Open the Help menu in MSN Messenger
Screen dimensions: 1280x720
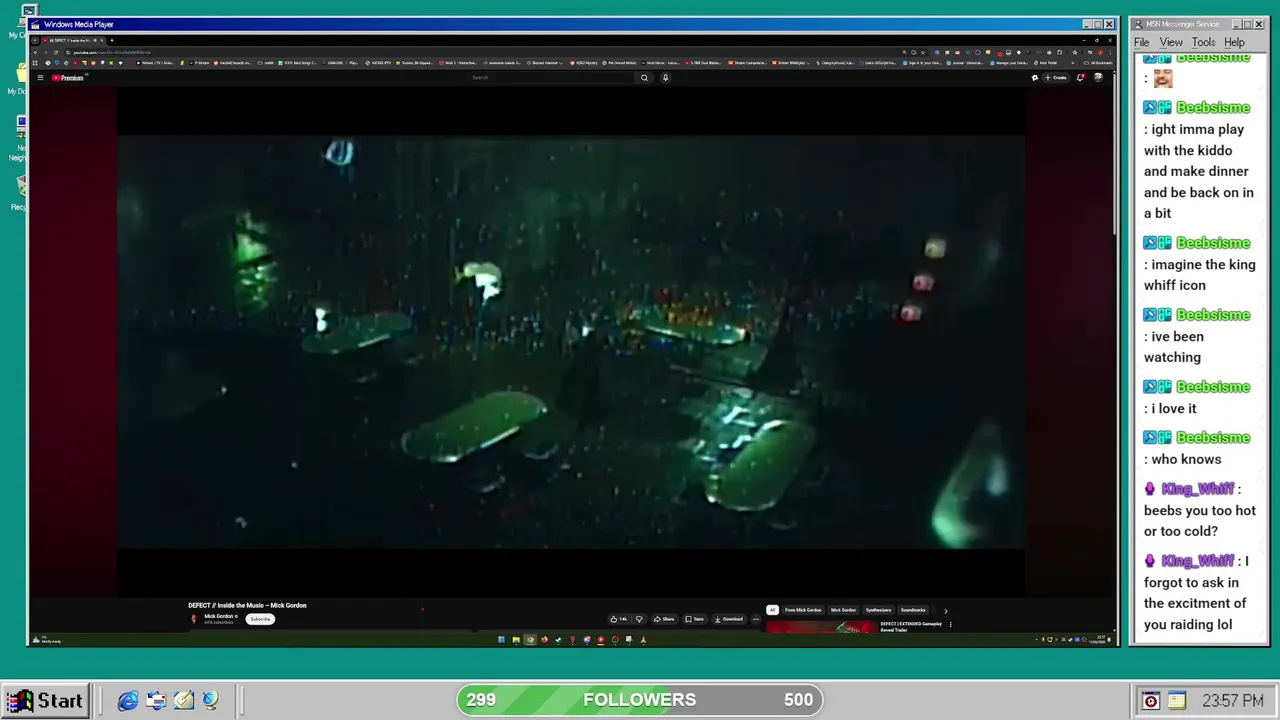pyautogui.click(x=1234, y=42)
